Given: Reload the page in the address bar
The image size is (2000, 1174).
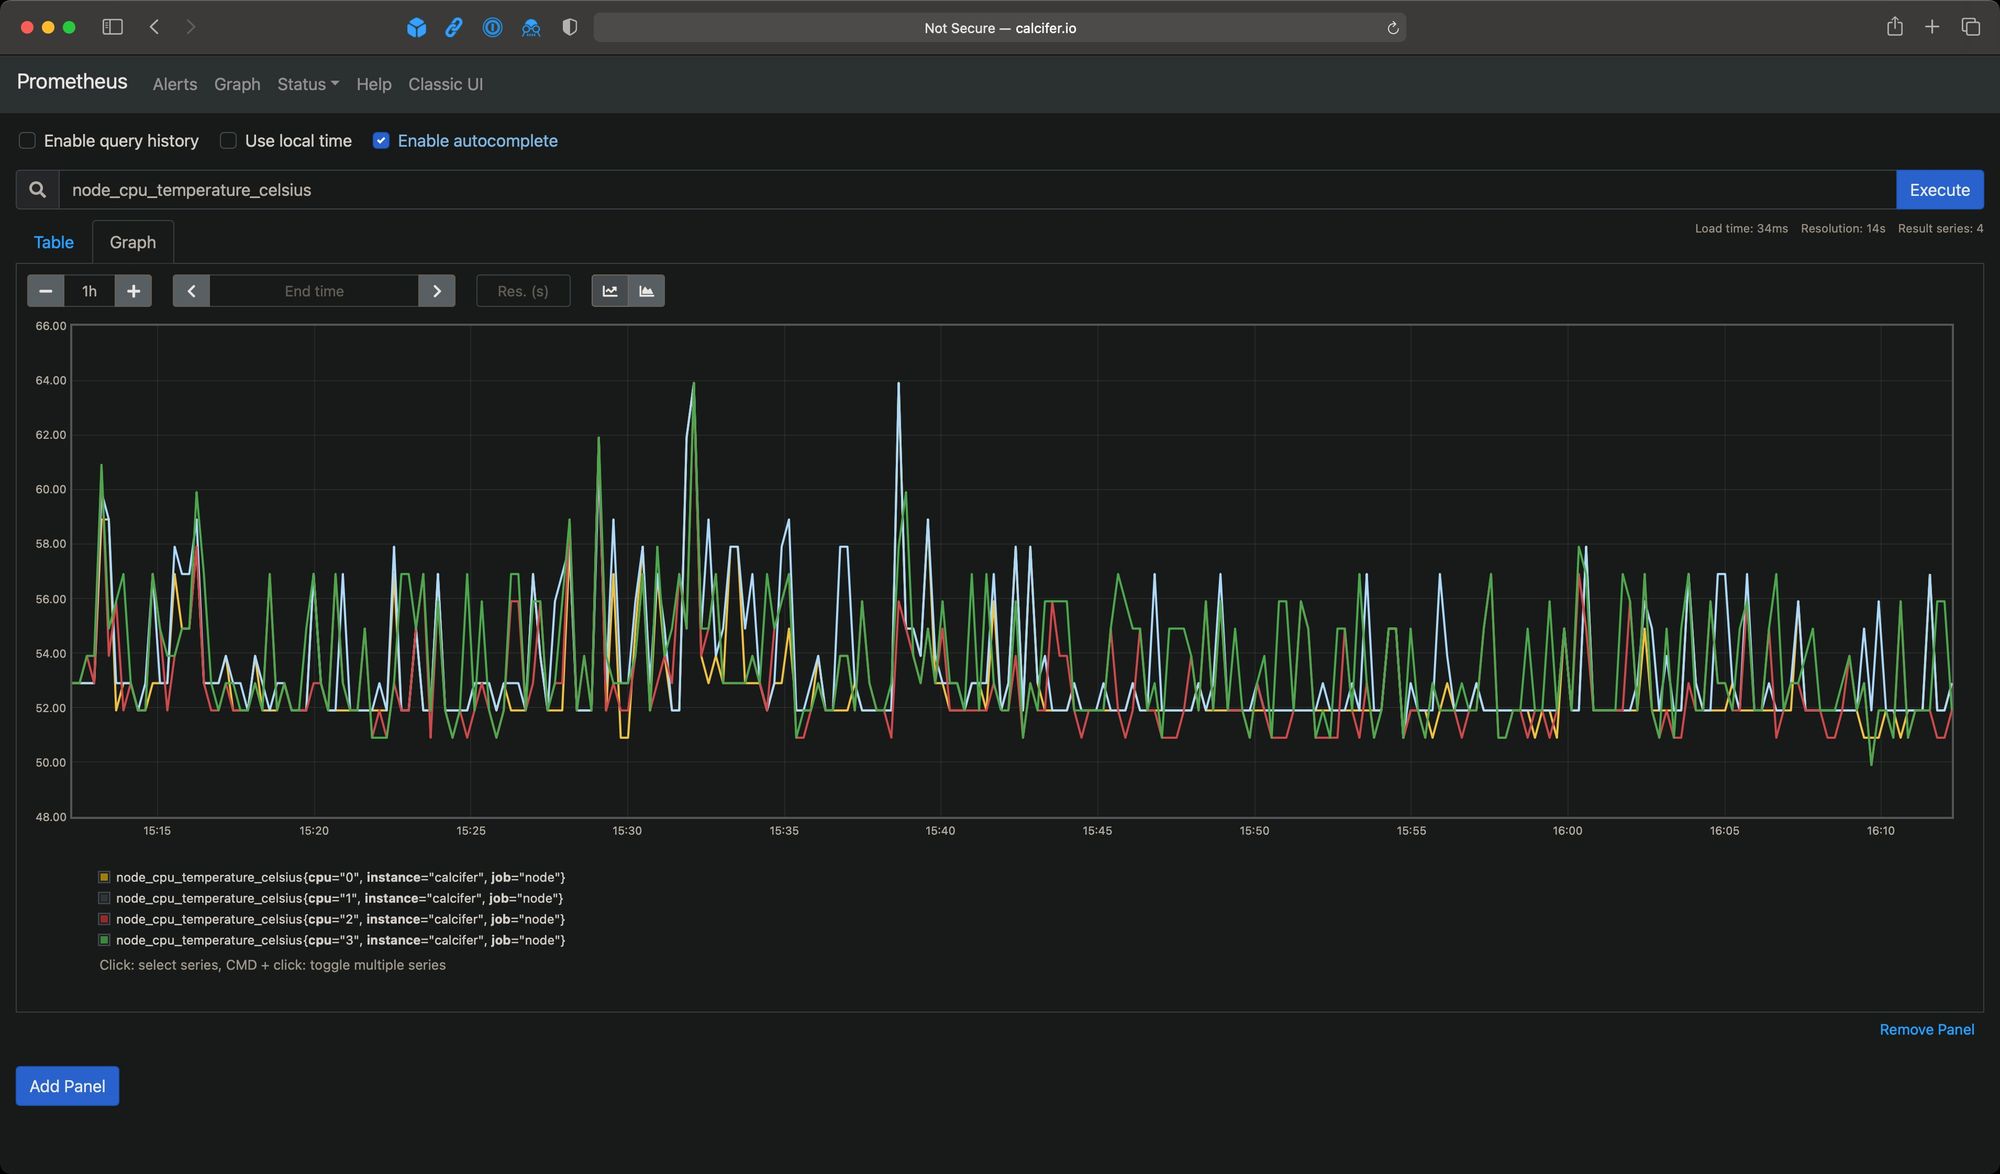Looking at the screenshot, I should click(1392, 28).
